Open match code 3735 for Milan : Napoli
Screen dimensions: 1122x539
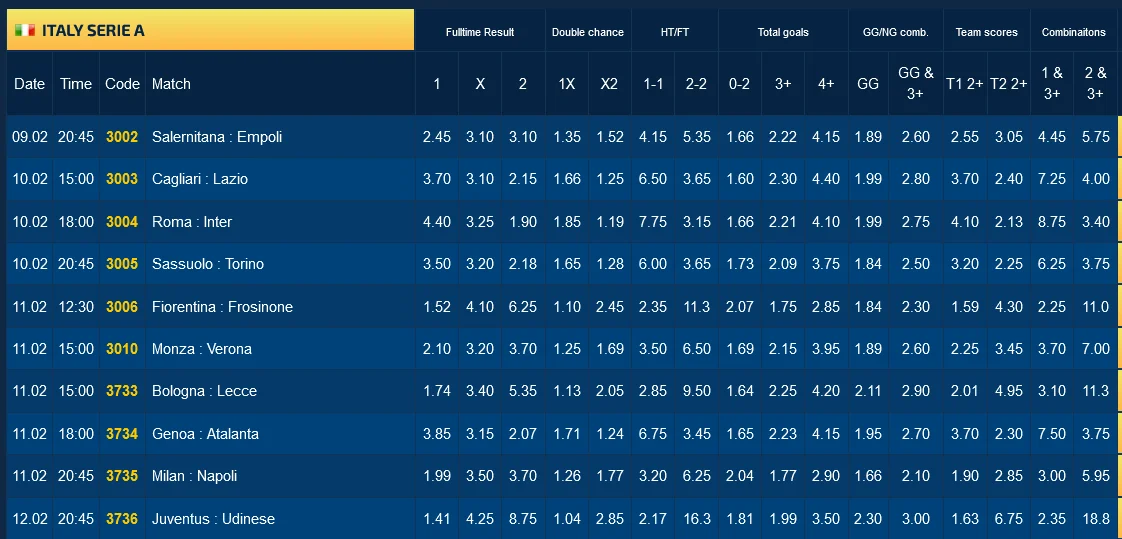[x=122, y=476]
